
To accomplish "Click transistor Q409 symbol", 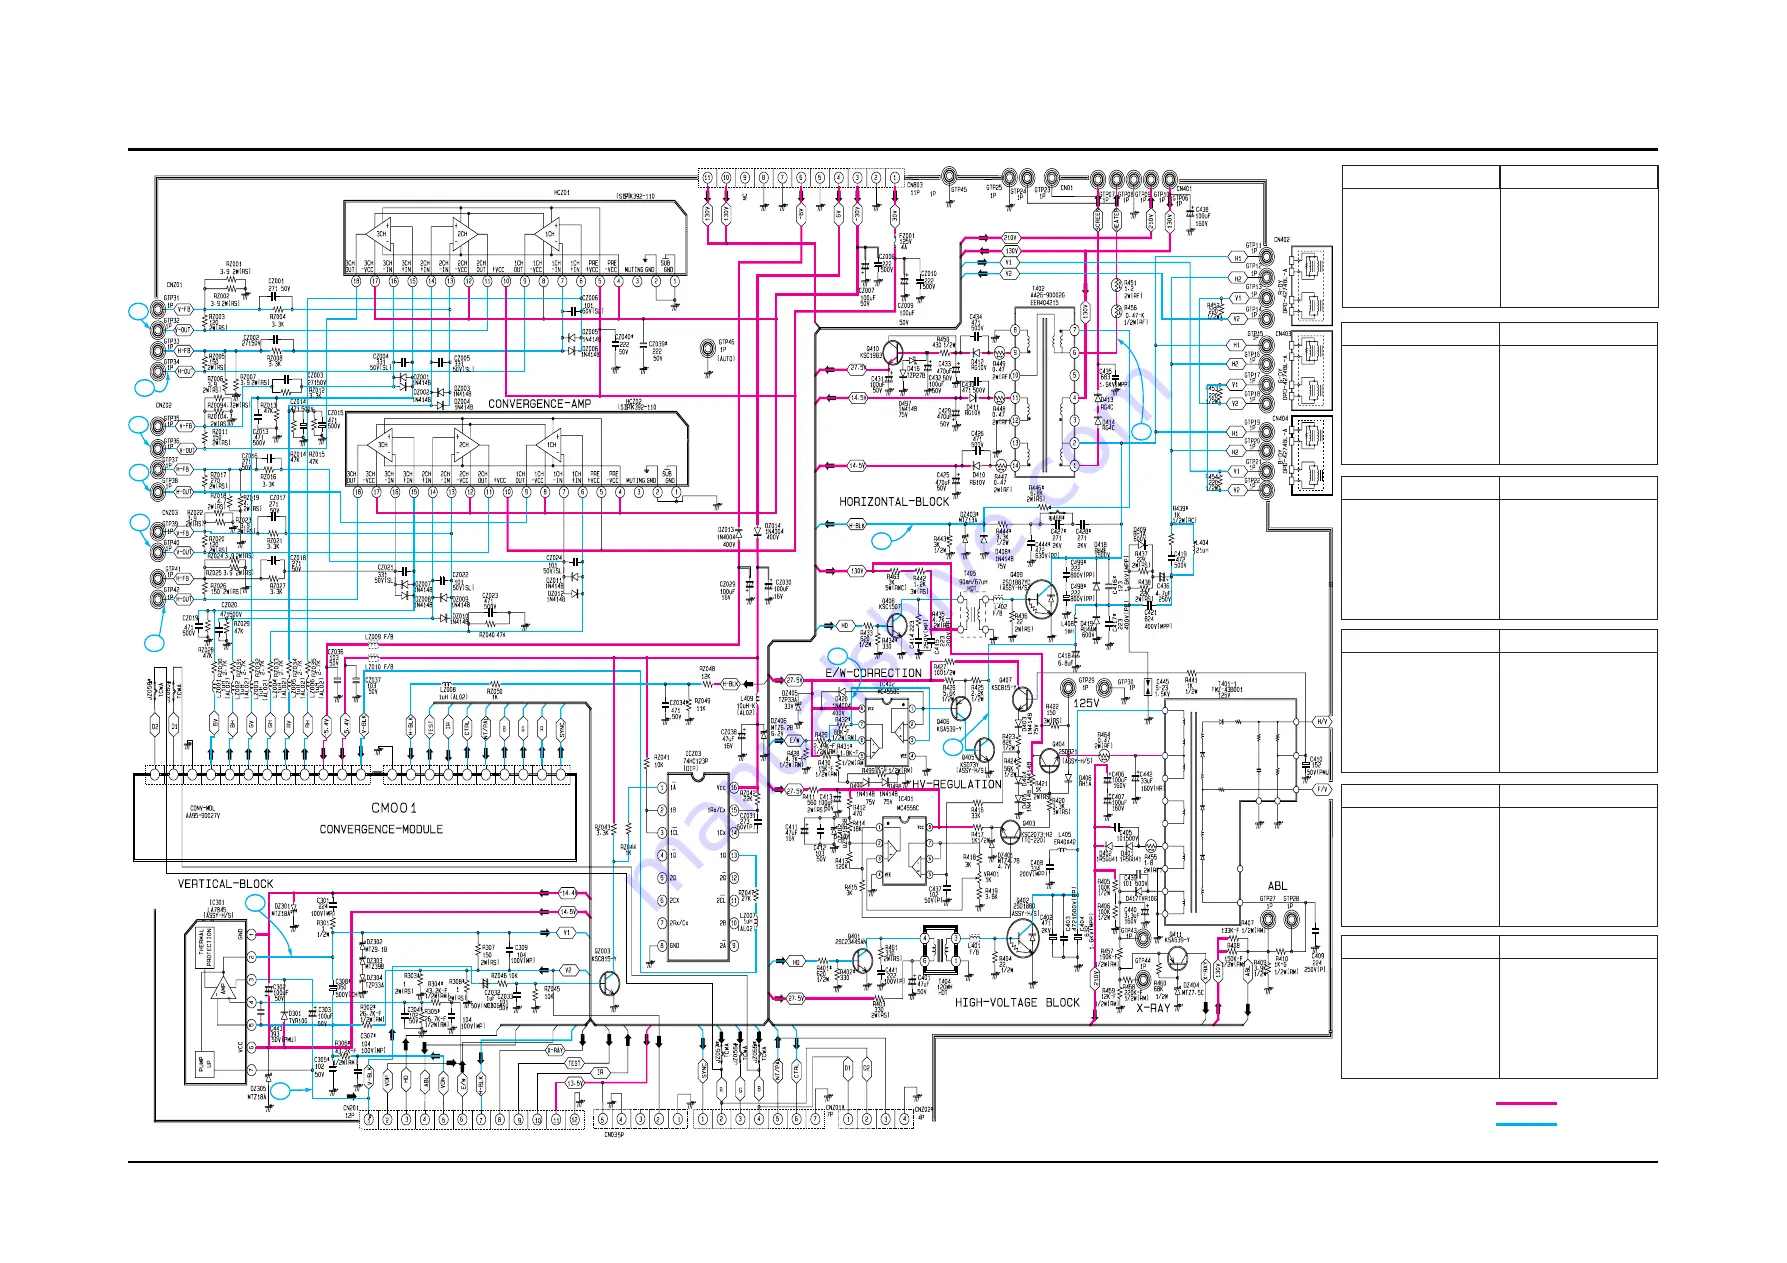I will [x=1041, y=597].
